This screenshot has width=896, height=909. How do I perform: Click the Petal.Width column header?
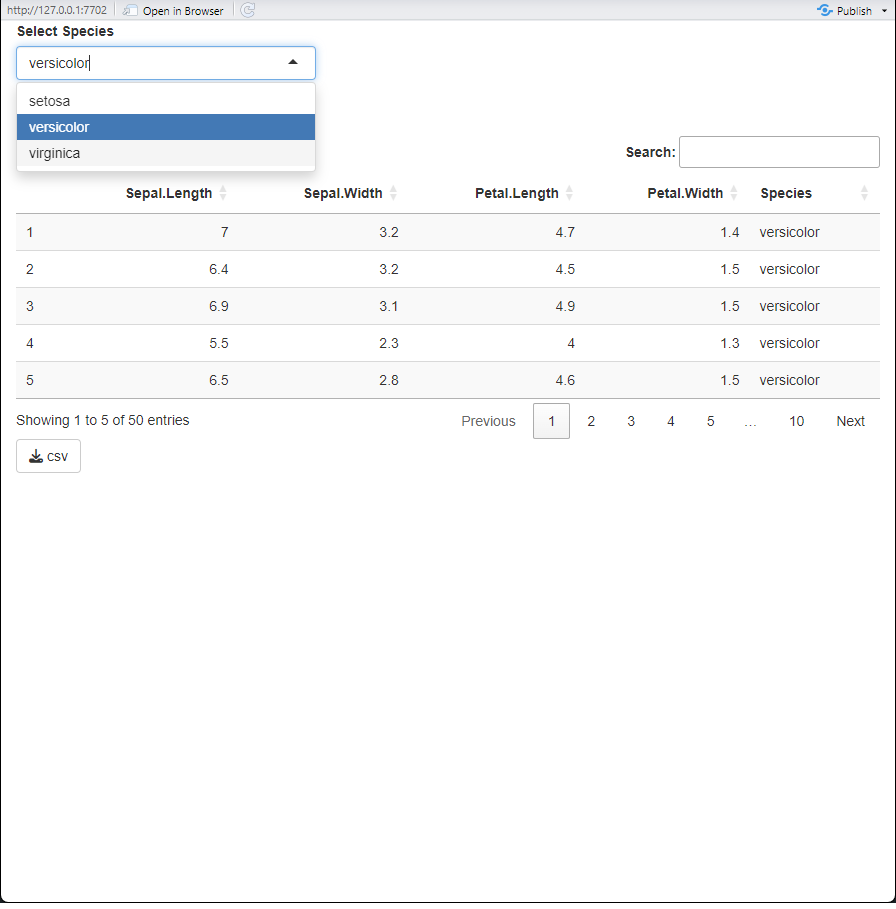(685, 193)
